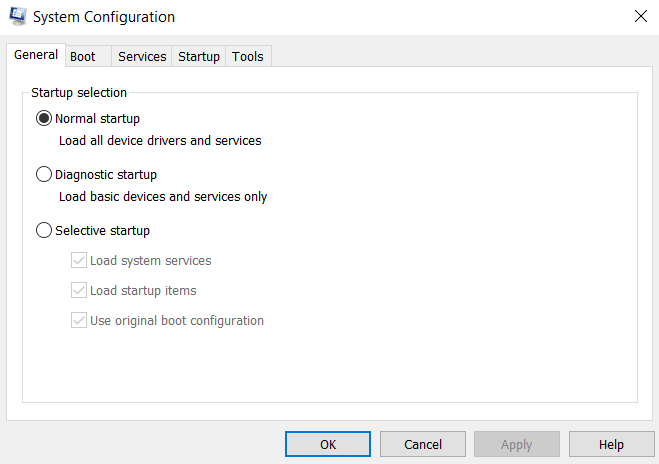Viewport: 659px width, 464px height.
Task: Click the 'Load basic devices and services only' text
Action: tap(163, 197)
